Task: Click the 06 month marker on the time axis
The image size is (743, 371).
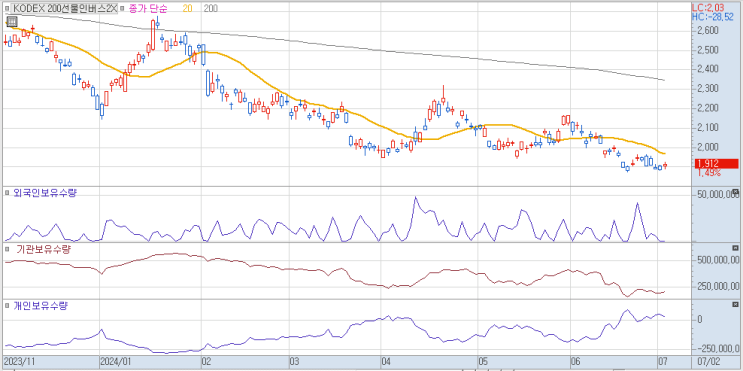Action: (x=576, y=361)
